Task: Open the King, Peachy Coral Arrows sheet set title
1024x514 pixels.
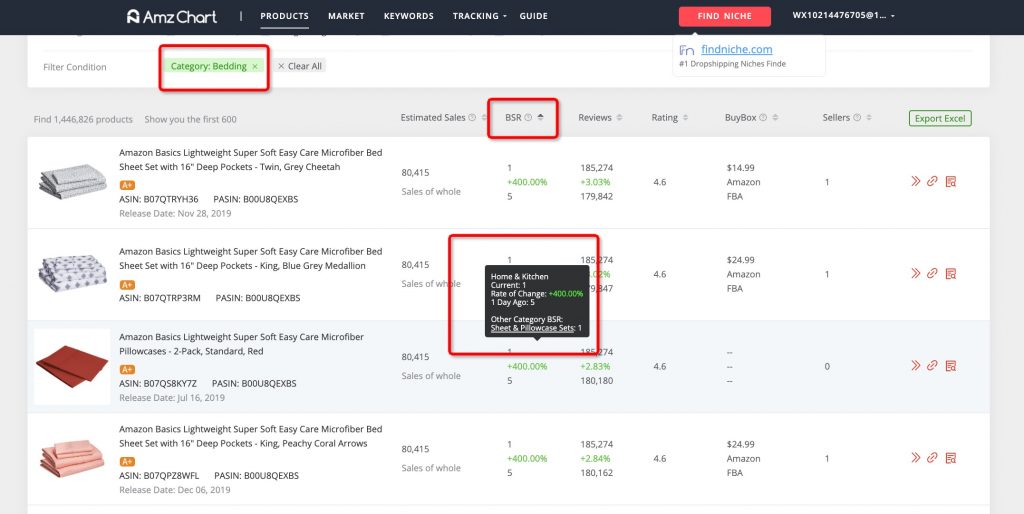Action: (x=251, y=436)
